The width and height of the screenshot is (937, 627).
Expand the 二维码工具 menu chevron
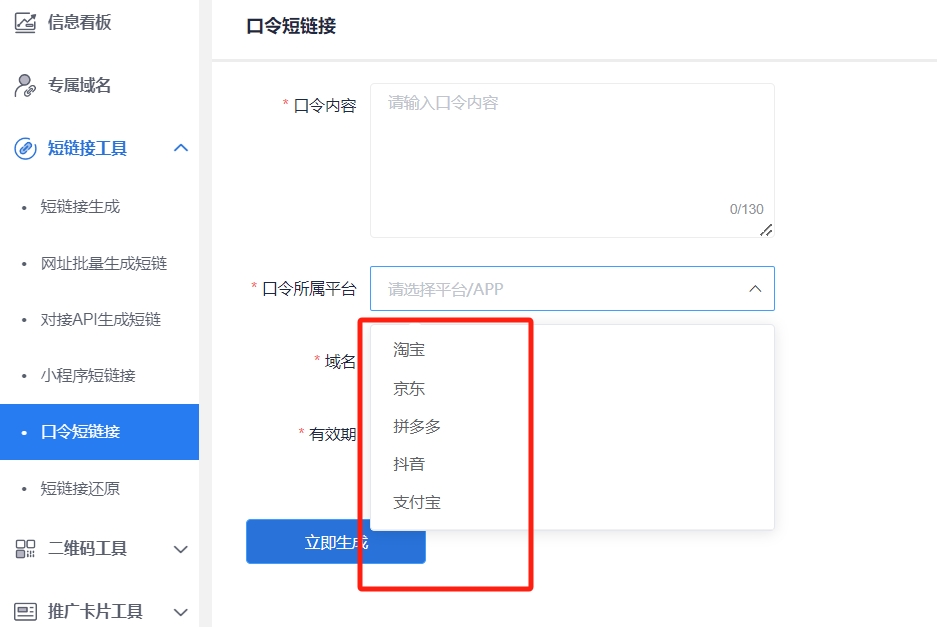tap(181, 549)
